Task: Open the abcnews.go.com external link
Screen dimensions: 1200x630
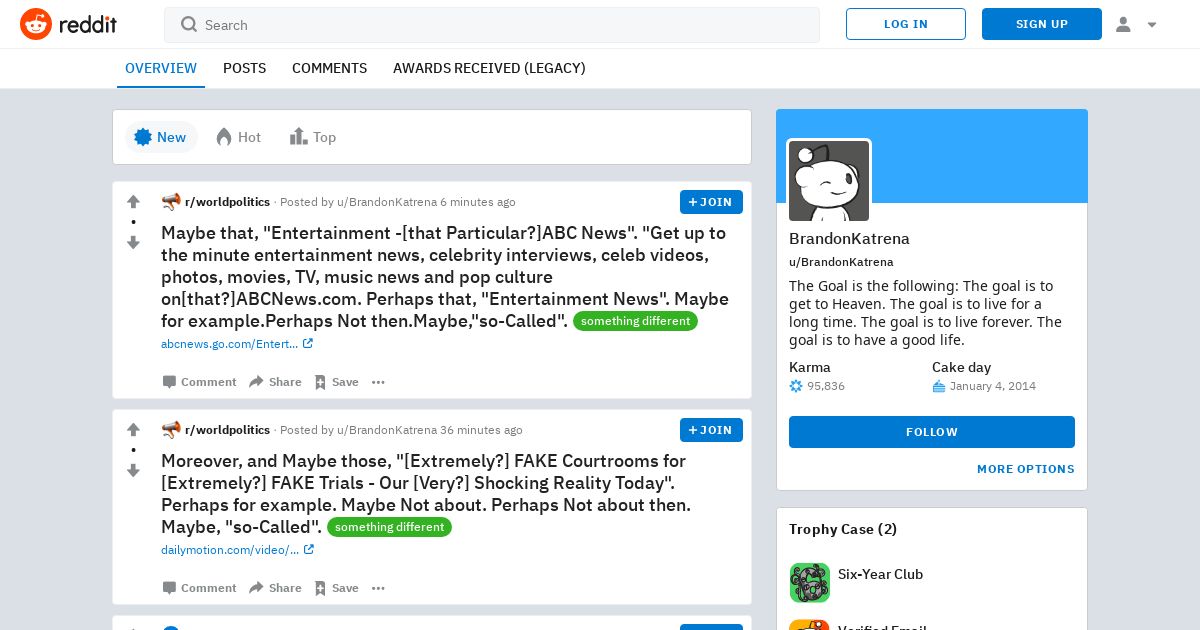Action: pos(237,344)
